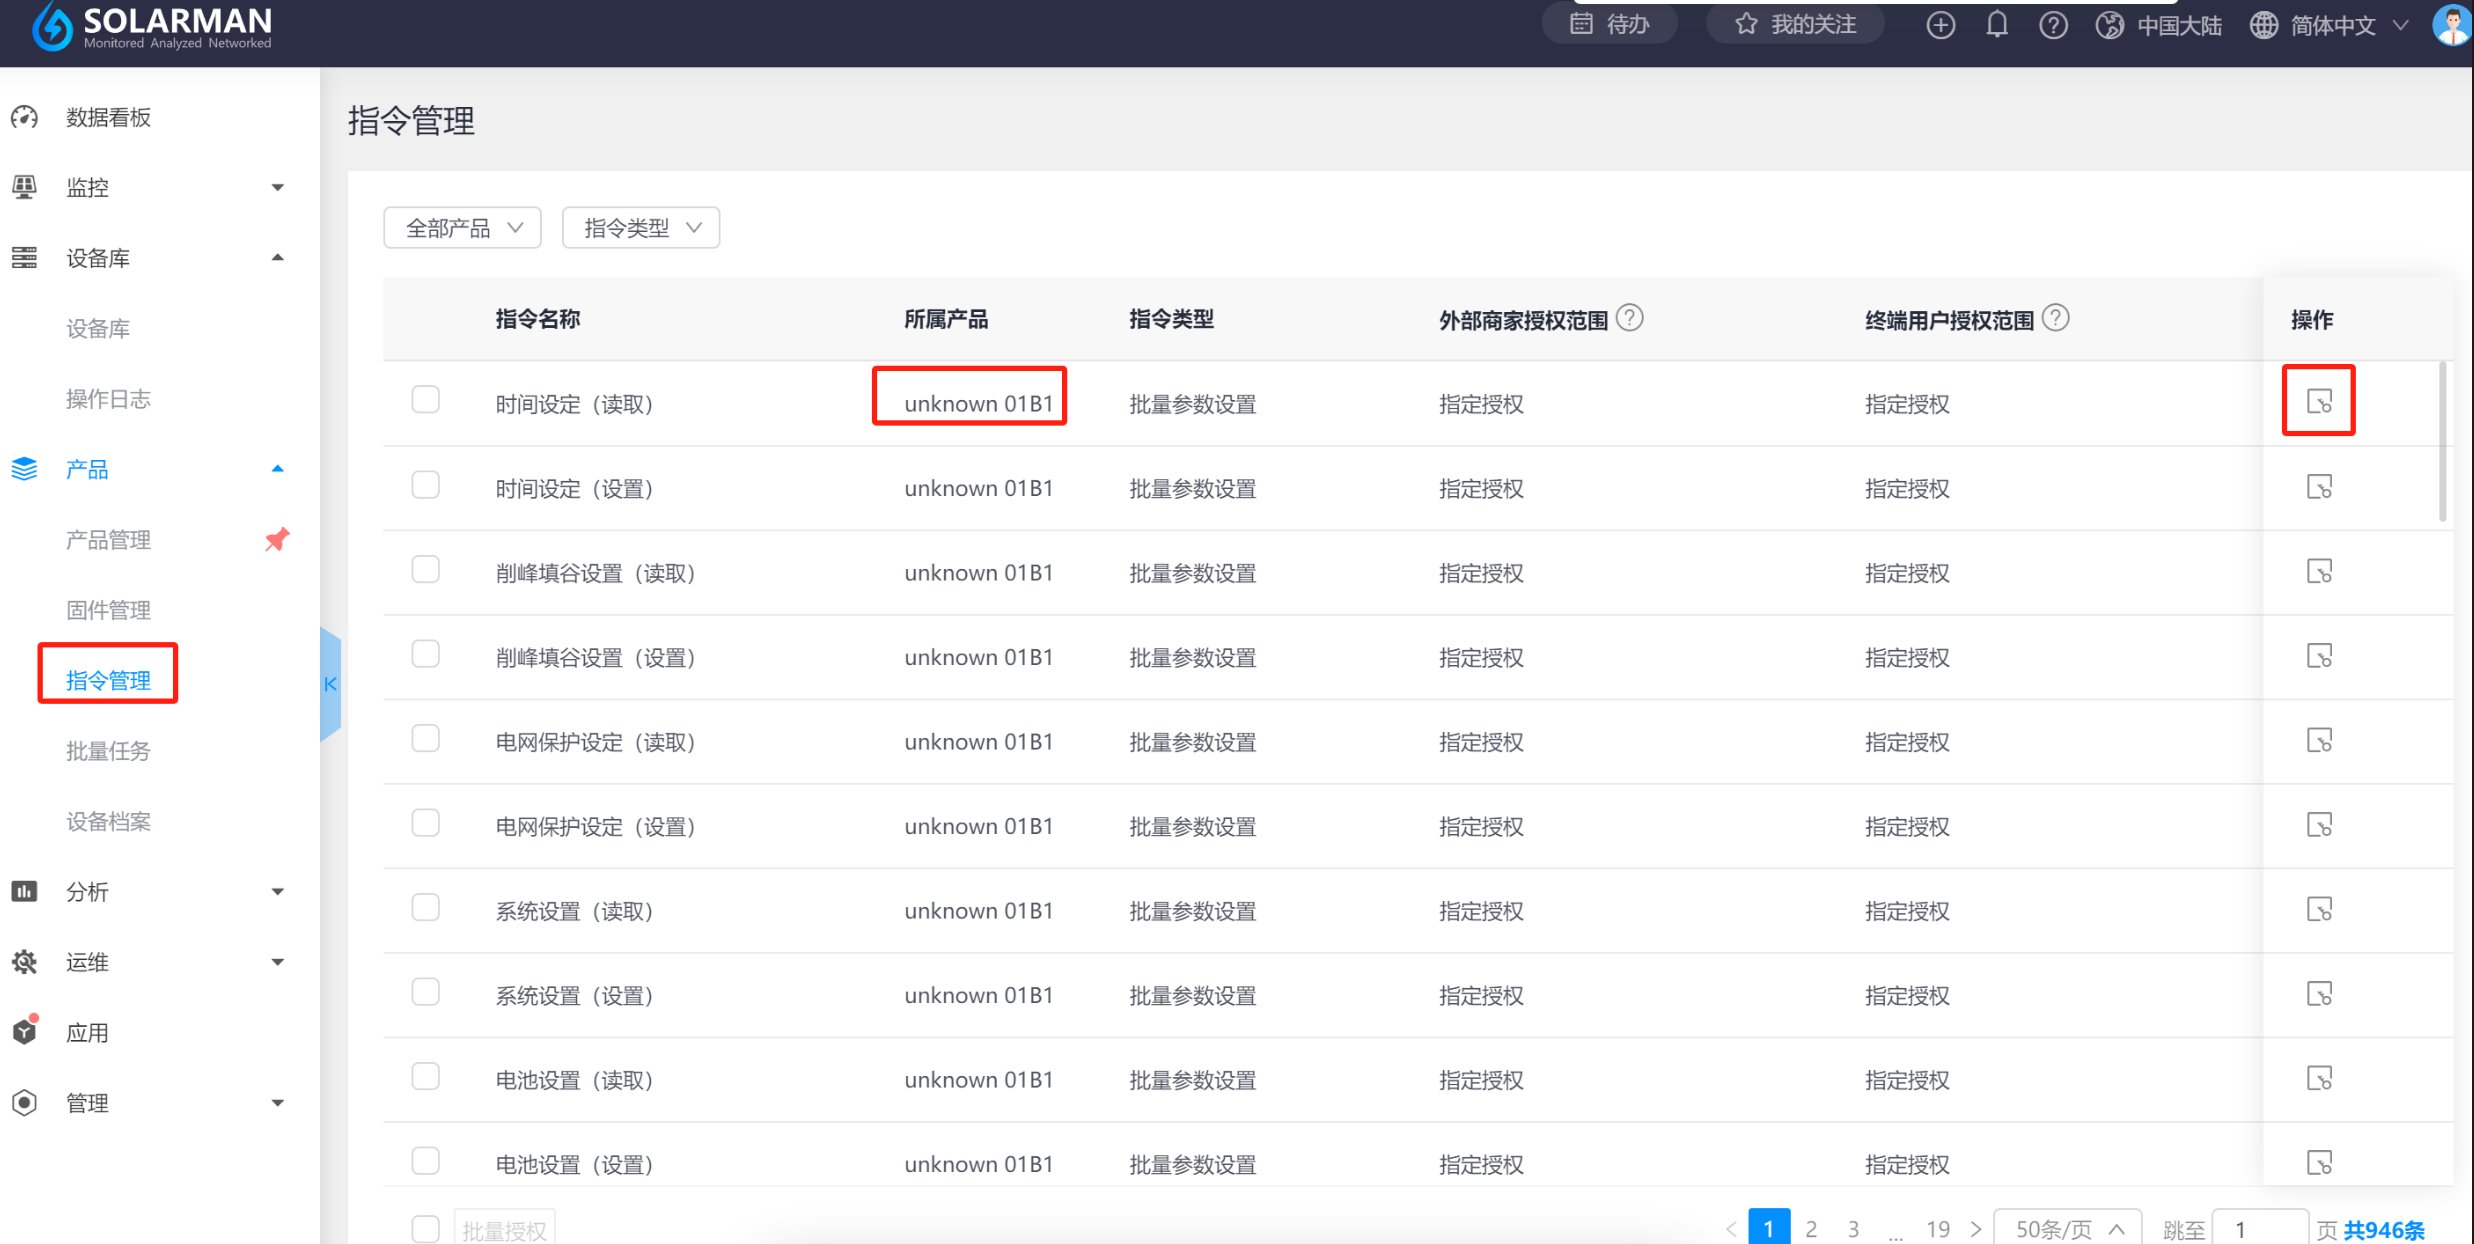Click the plus circle icon in header
The height and width of the screenshot is (1244, 2474).
coord(1940,25)
